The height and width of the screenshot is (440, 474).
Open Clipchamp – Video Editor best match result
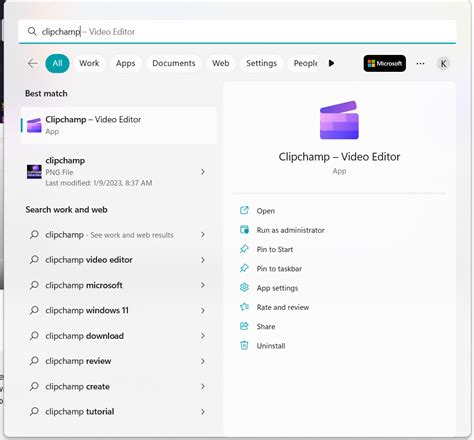pyautogui.click(x=118, y=125)
